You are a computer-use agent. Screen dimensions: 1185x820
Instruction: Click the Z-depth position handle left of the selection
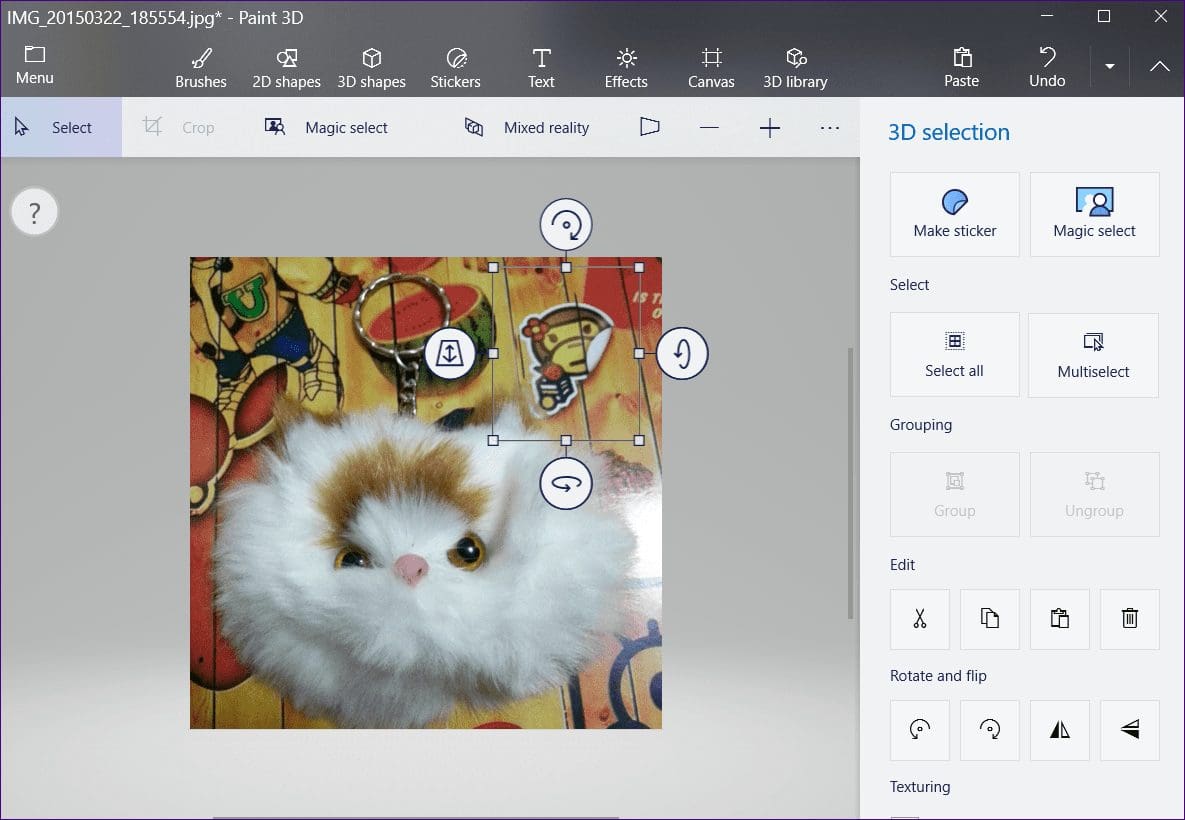point(450,353)
